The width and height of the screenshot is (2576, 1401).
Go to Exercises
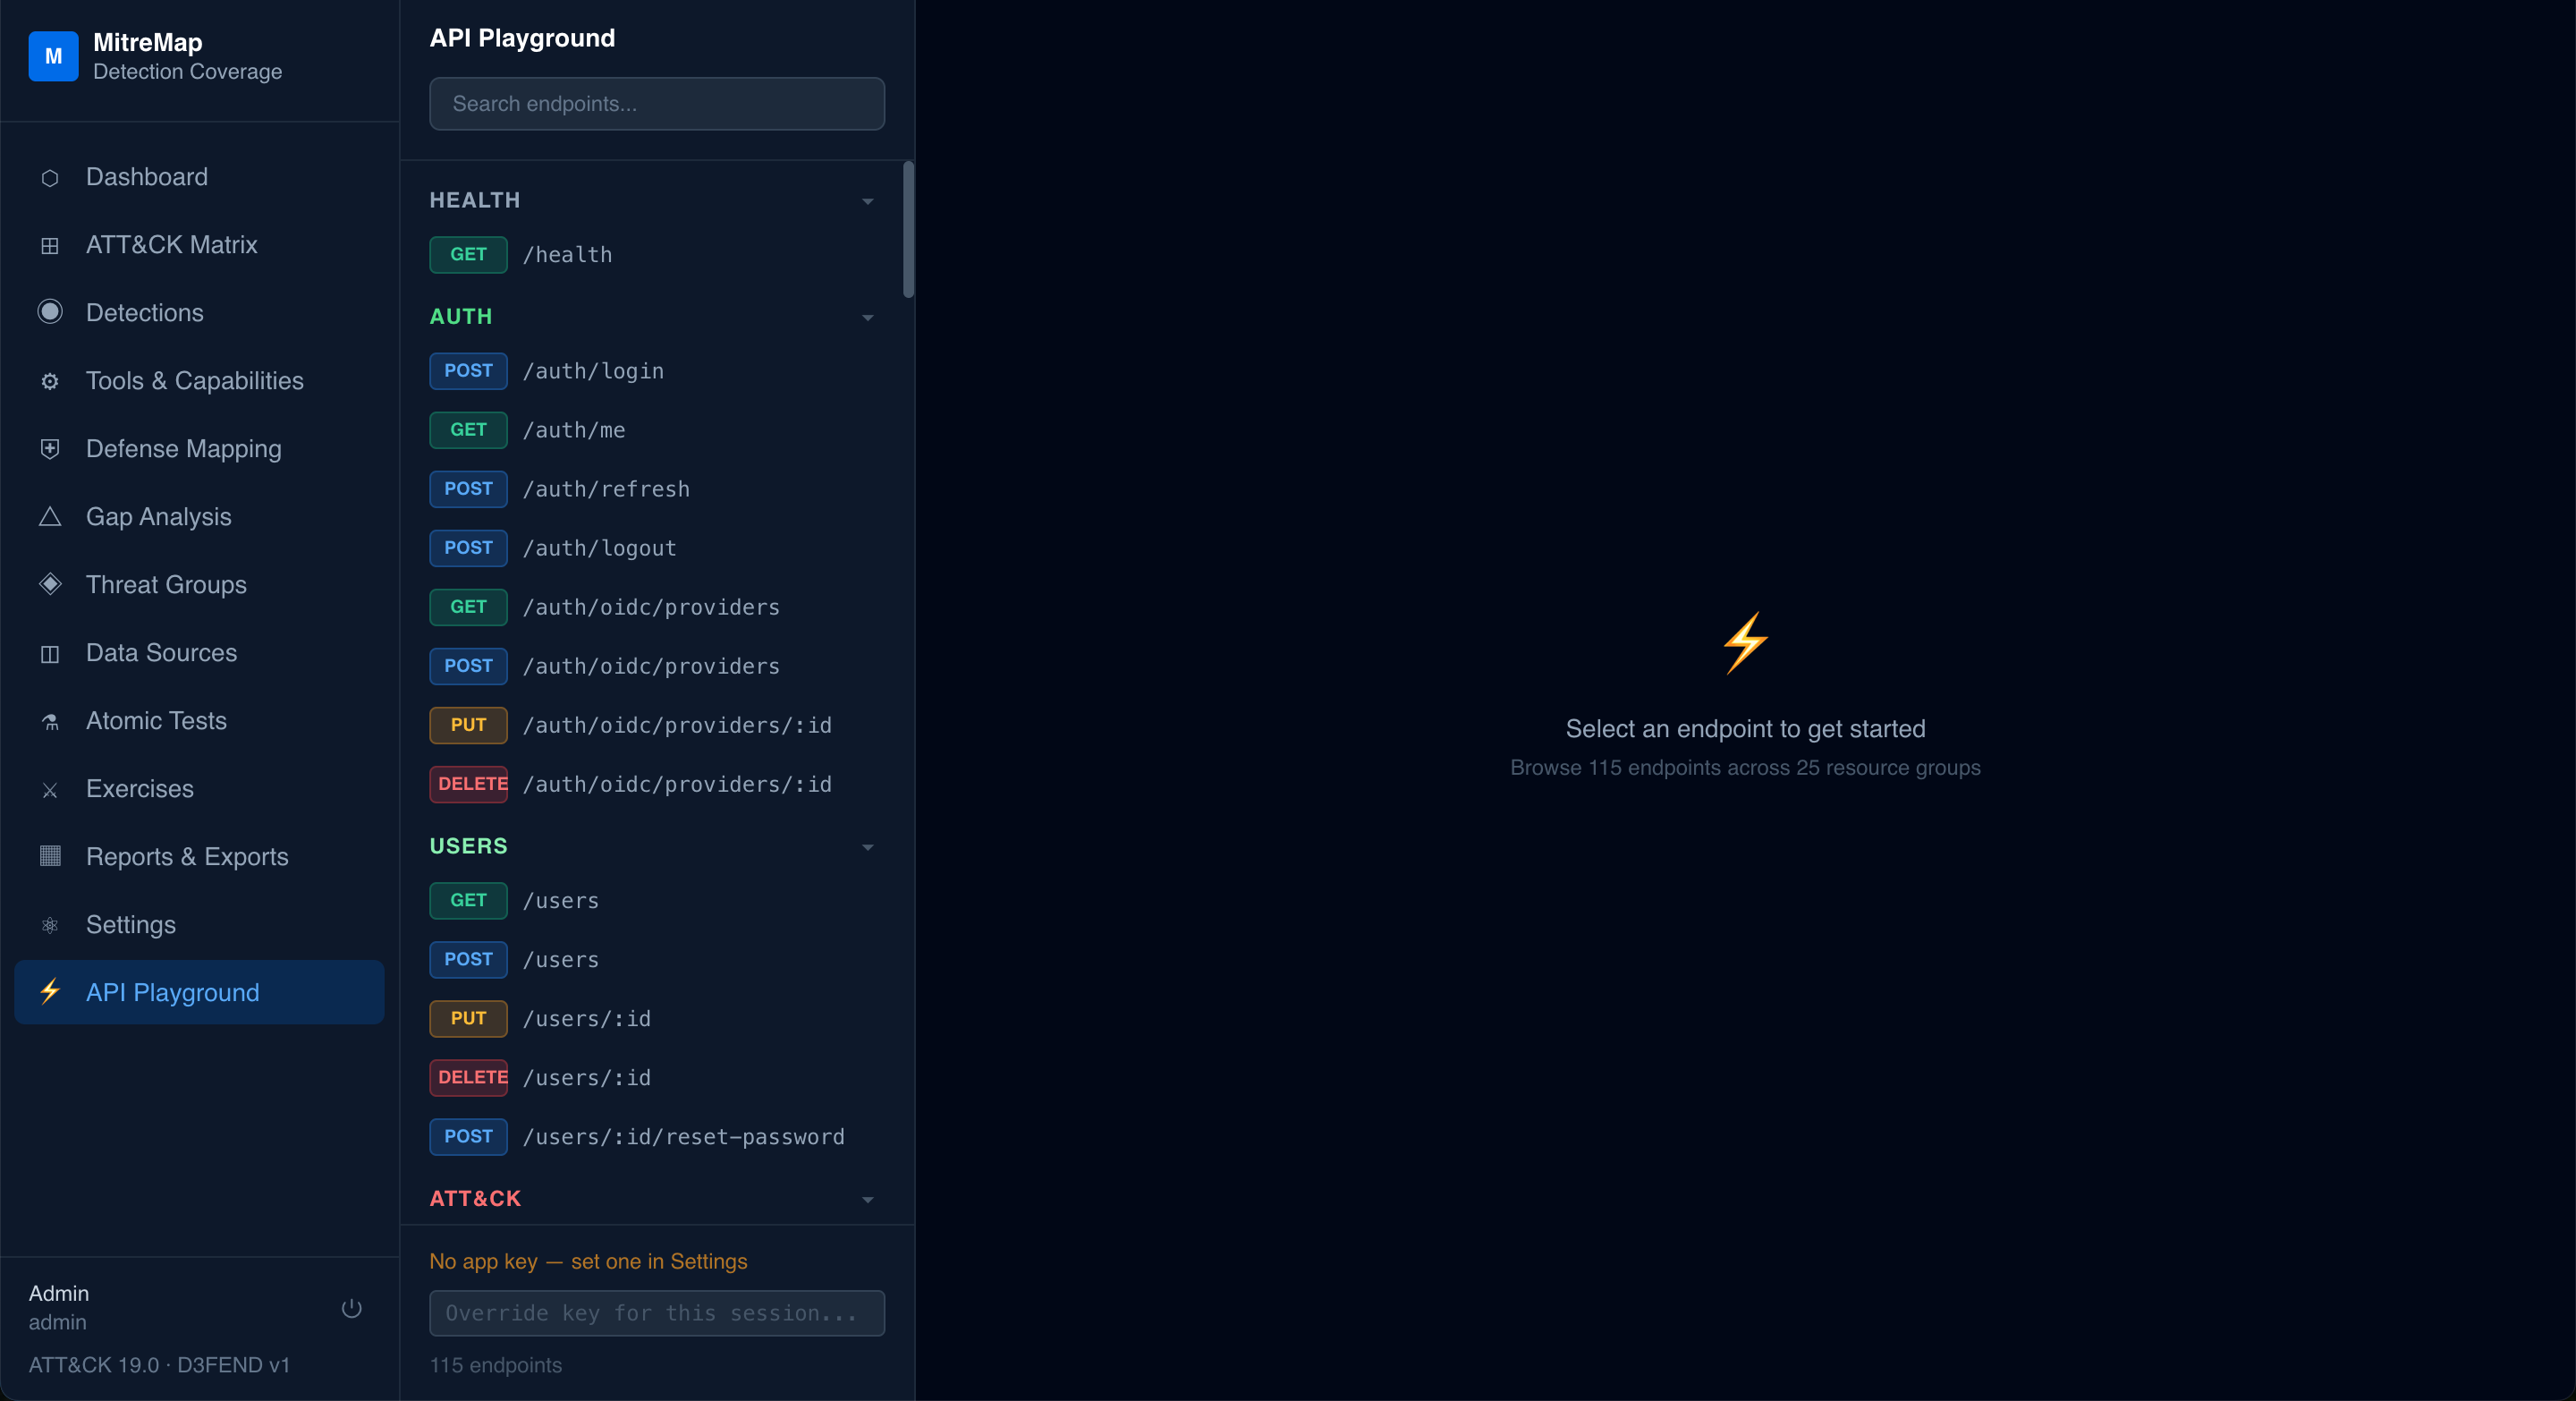click(x=199, y=789)
